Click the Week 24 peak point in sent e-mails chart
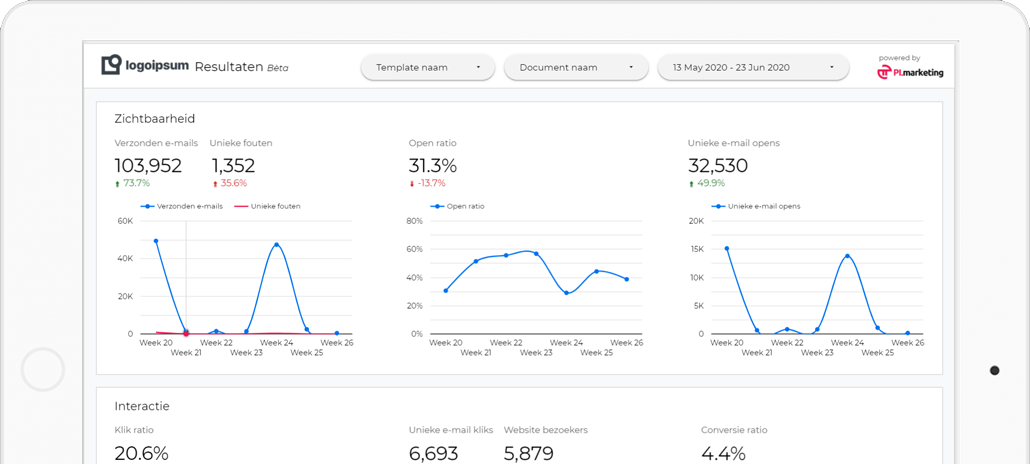The image size is (1030, 464). point(277,244)
